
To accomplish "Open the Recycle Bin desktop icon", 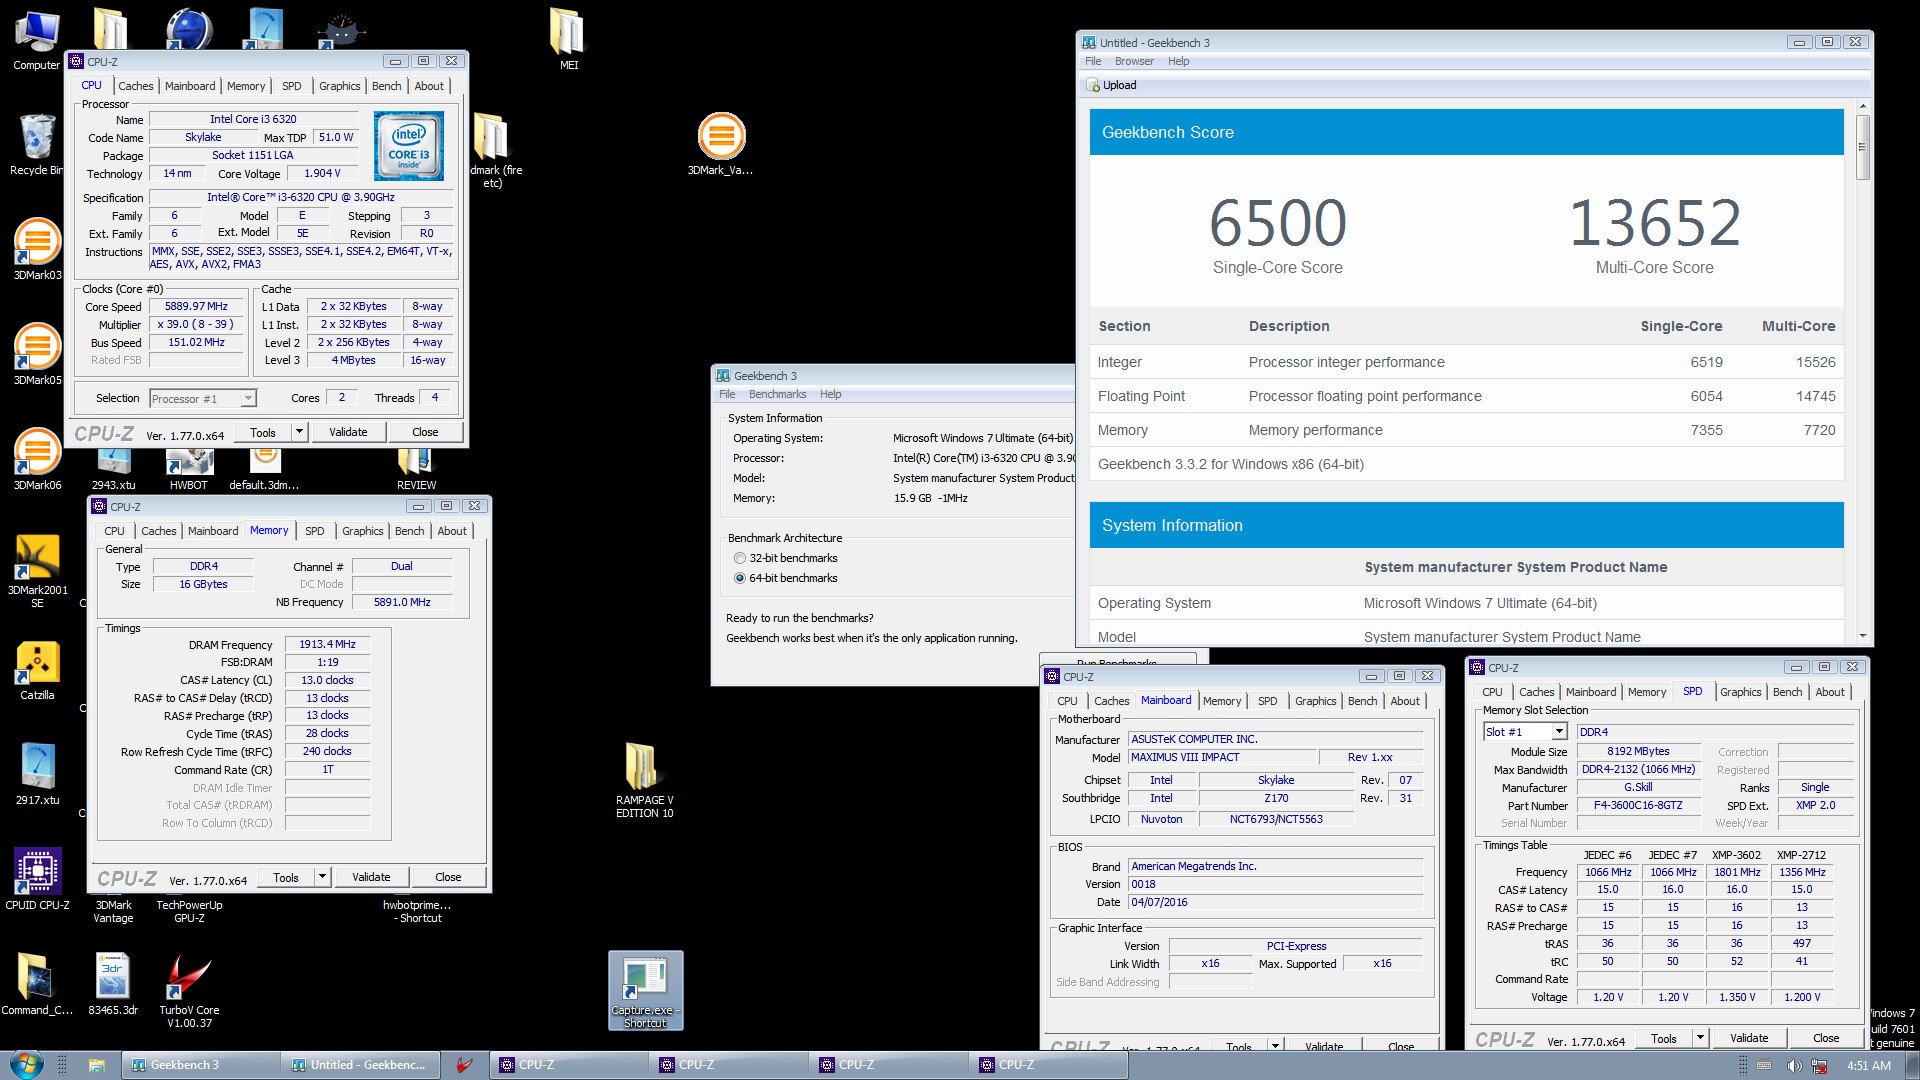I will [x=36, y=145].
